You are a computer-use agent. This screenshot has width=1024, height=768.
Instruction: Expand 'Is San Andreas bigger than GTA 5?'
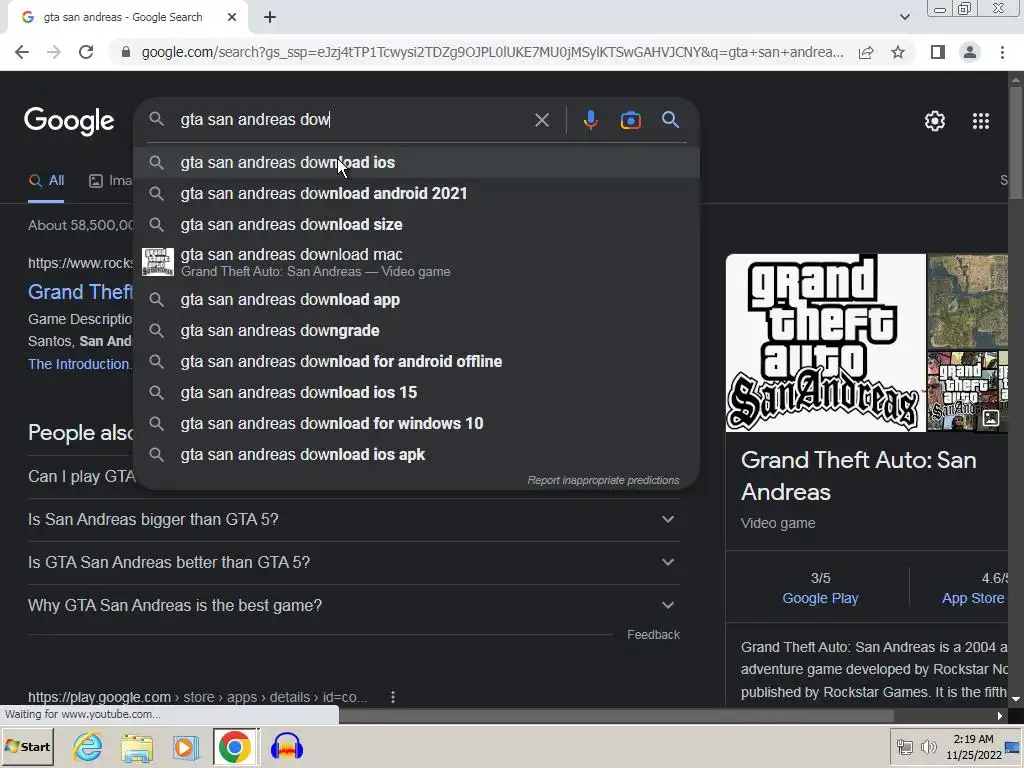(x=353, y=520)
